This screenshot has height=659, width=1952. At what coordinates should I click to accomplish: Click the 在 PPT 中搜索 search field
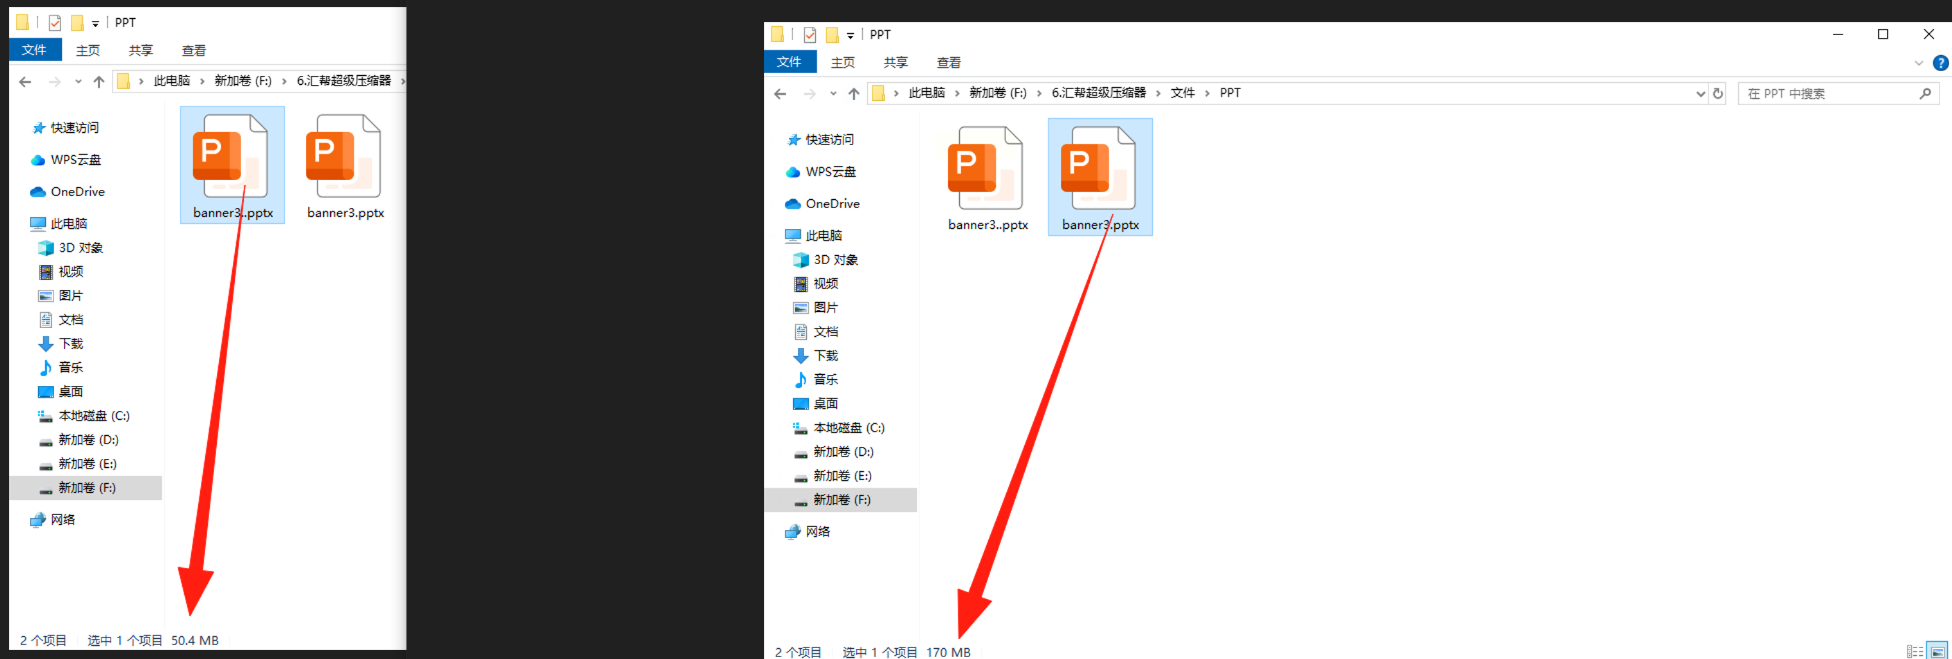pyautogui.click(x=1828, y=93)
